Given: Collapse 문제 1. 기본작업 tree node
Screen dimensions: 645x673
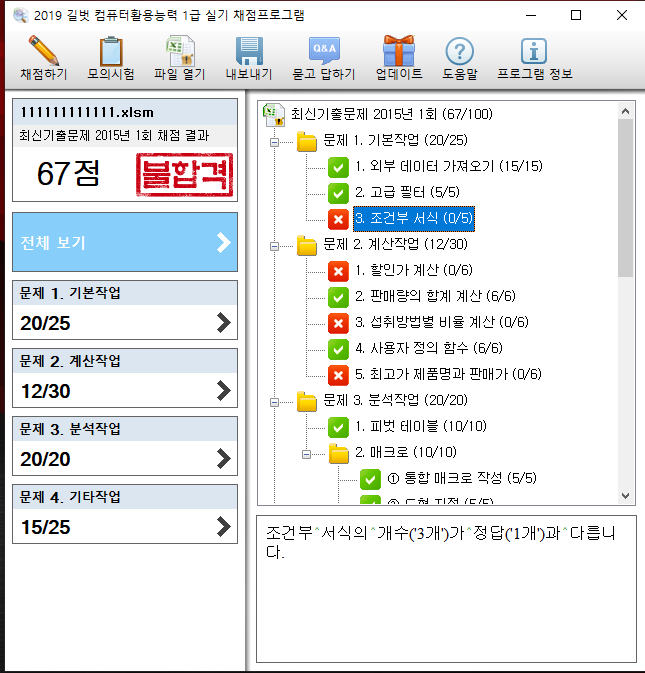Looking at the screenshot, I should 273,141.
